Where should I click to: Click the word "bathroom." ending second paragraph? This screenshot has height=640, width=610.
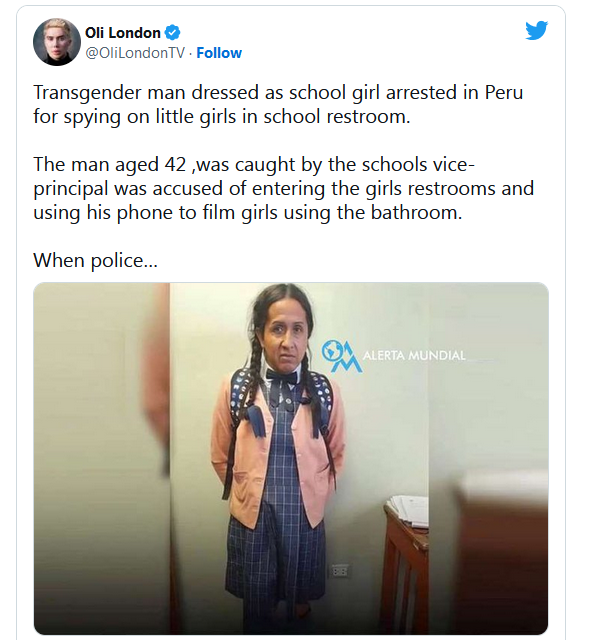416,213
